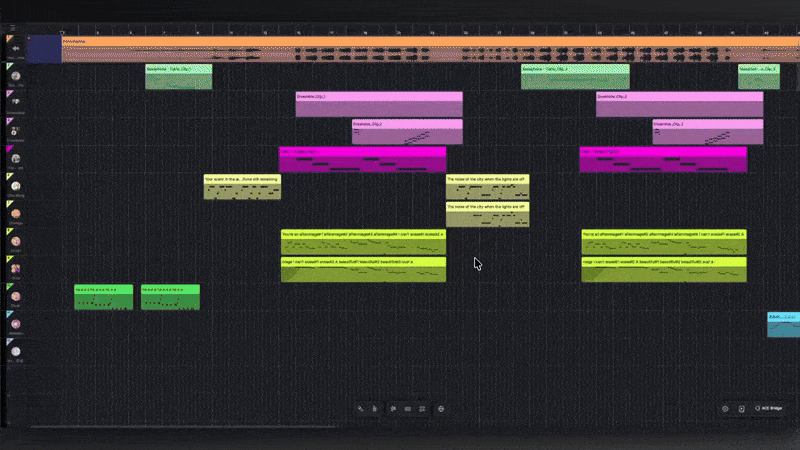Open the mixer icon in bottom toolbar
Screen dimensions: 800x450
point(393,408)
